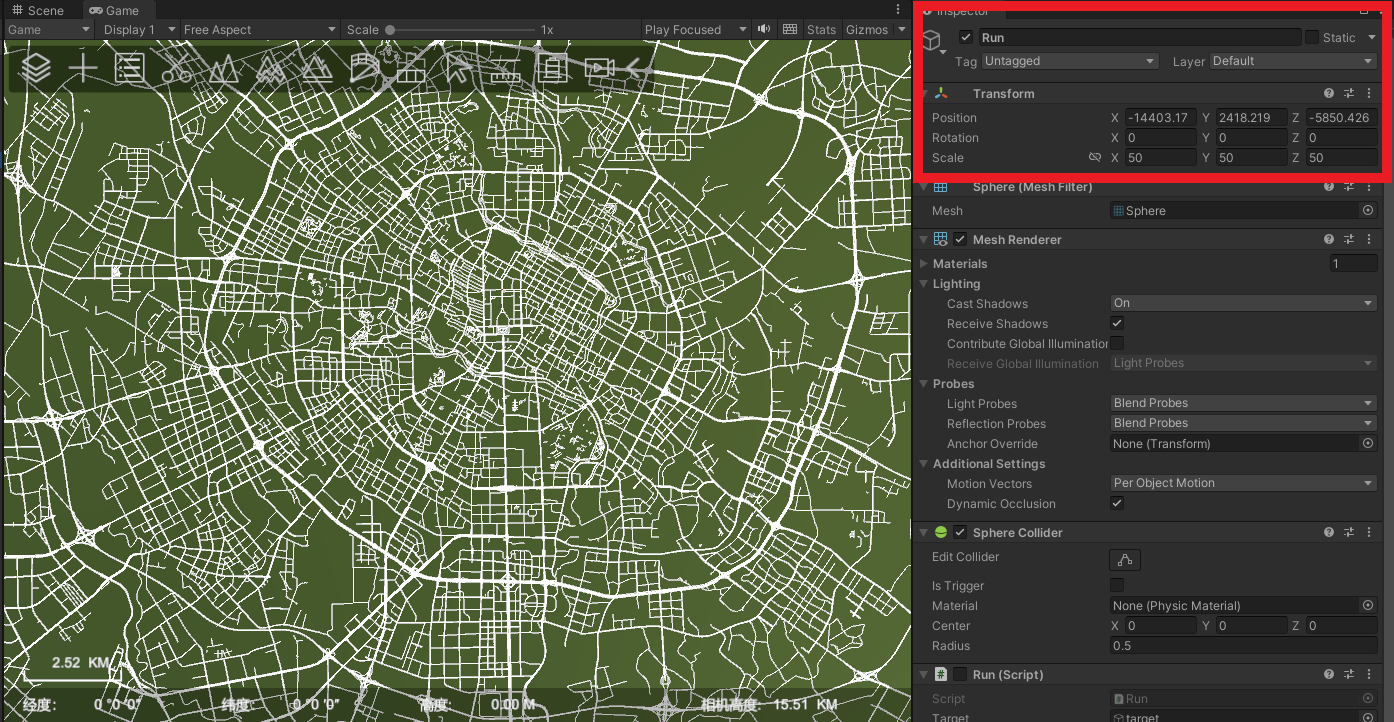Toggle constrained proportions link on Scale
The width and height of the screenshot is (1394, 722).
click(x=1094, y=157)
